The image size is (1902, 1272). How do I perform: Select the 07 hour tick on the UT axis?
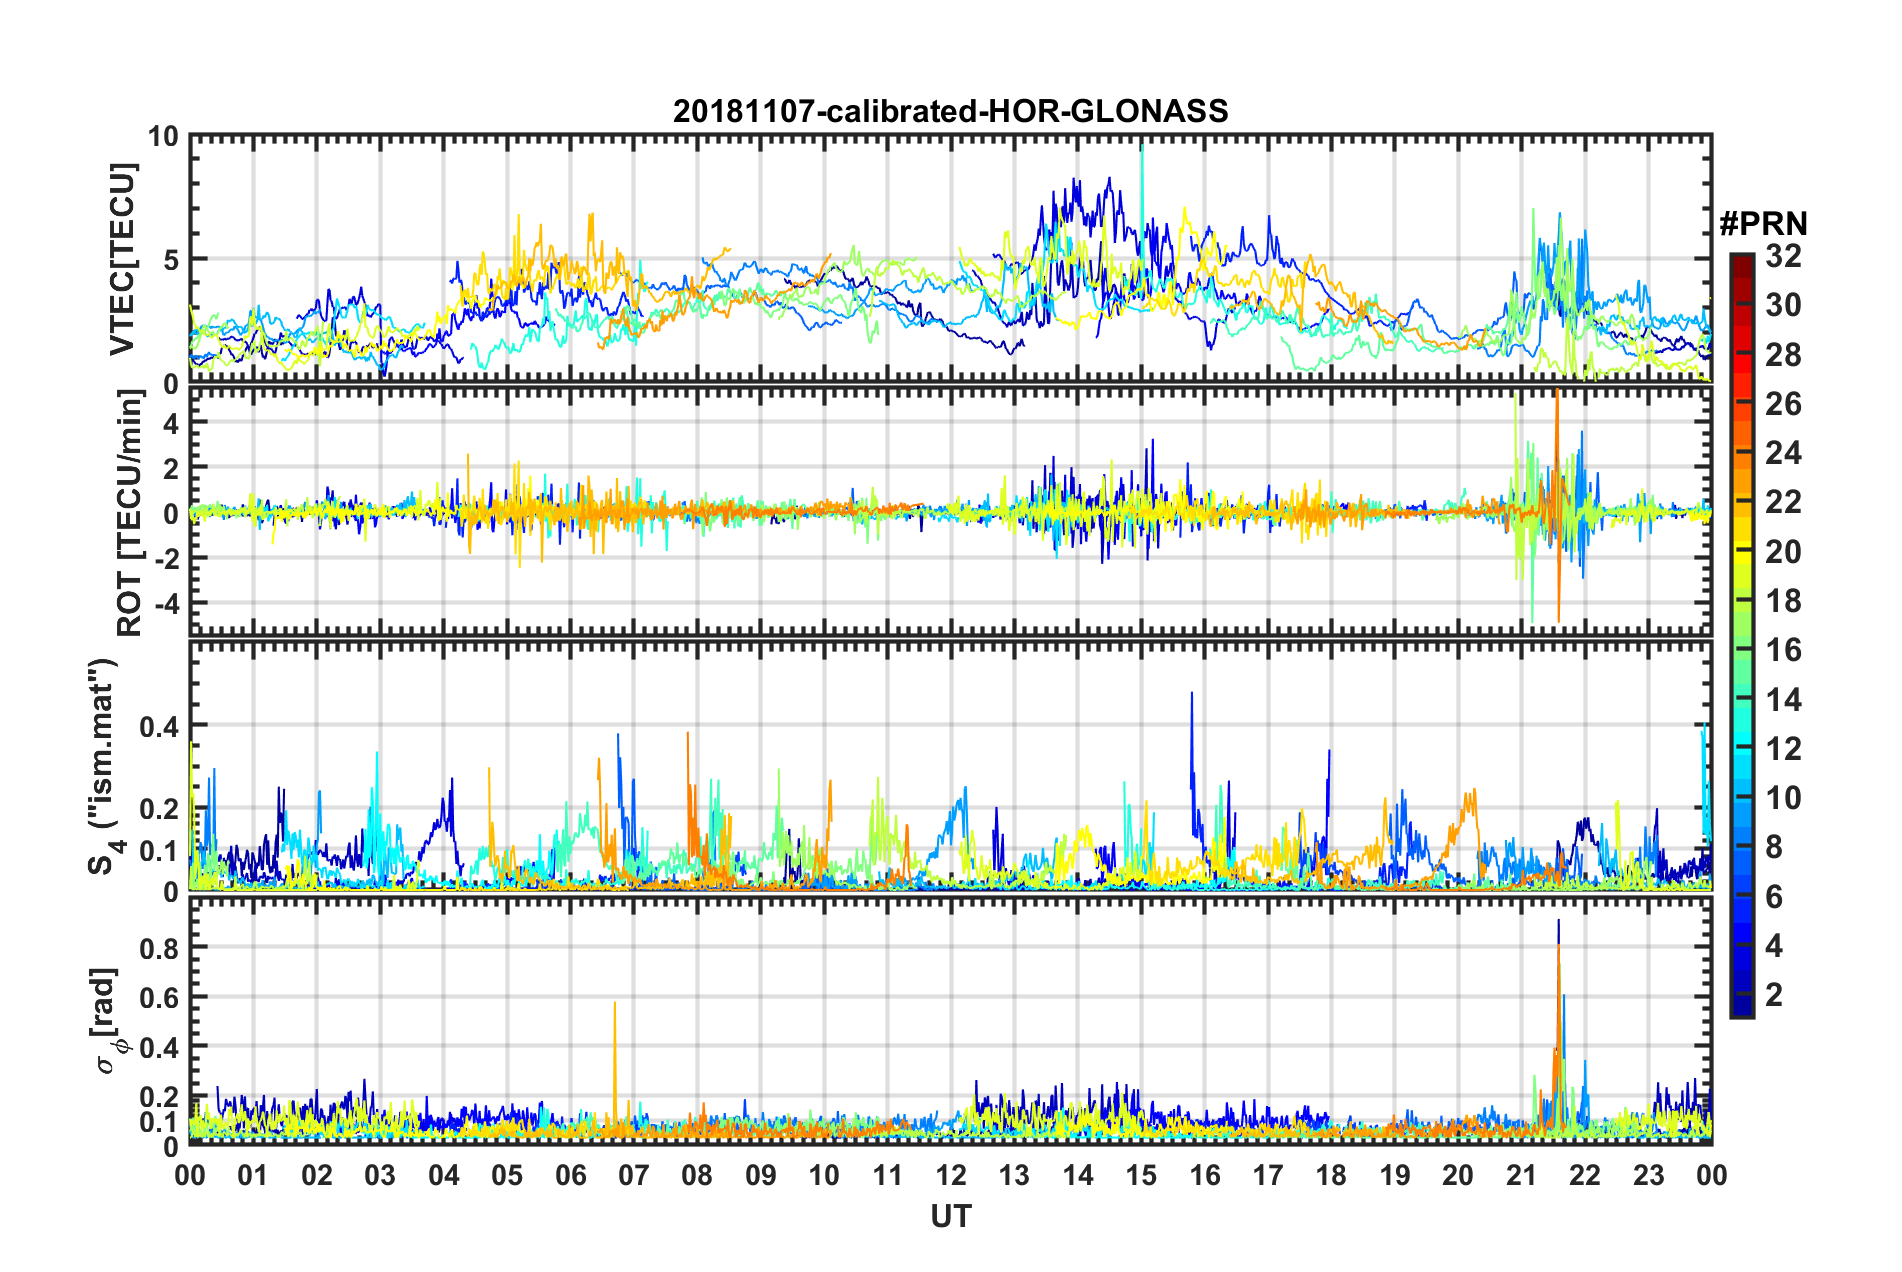click(634, 1175)
